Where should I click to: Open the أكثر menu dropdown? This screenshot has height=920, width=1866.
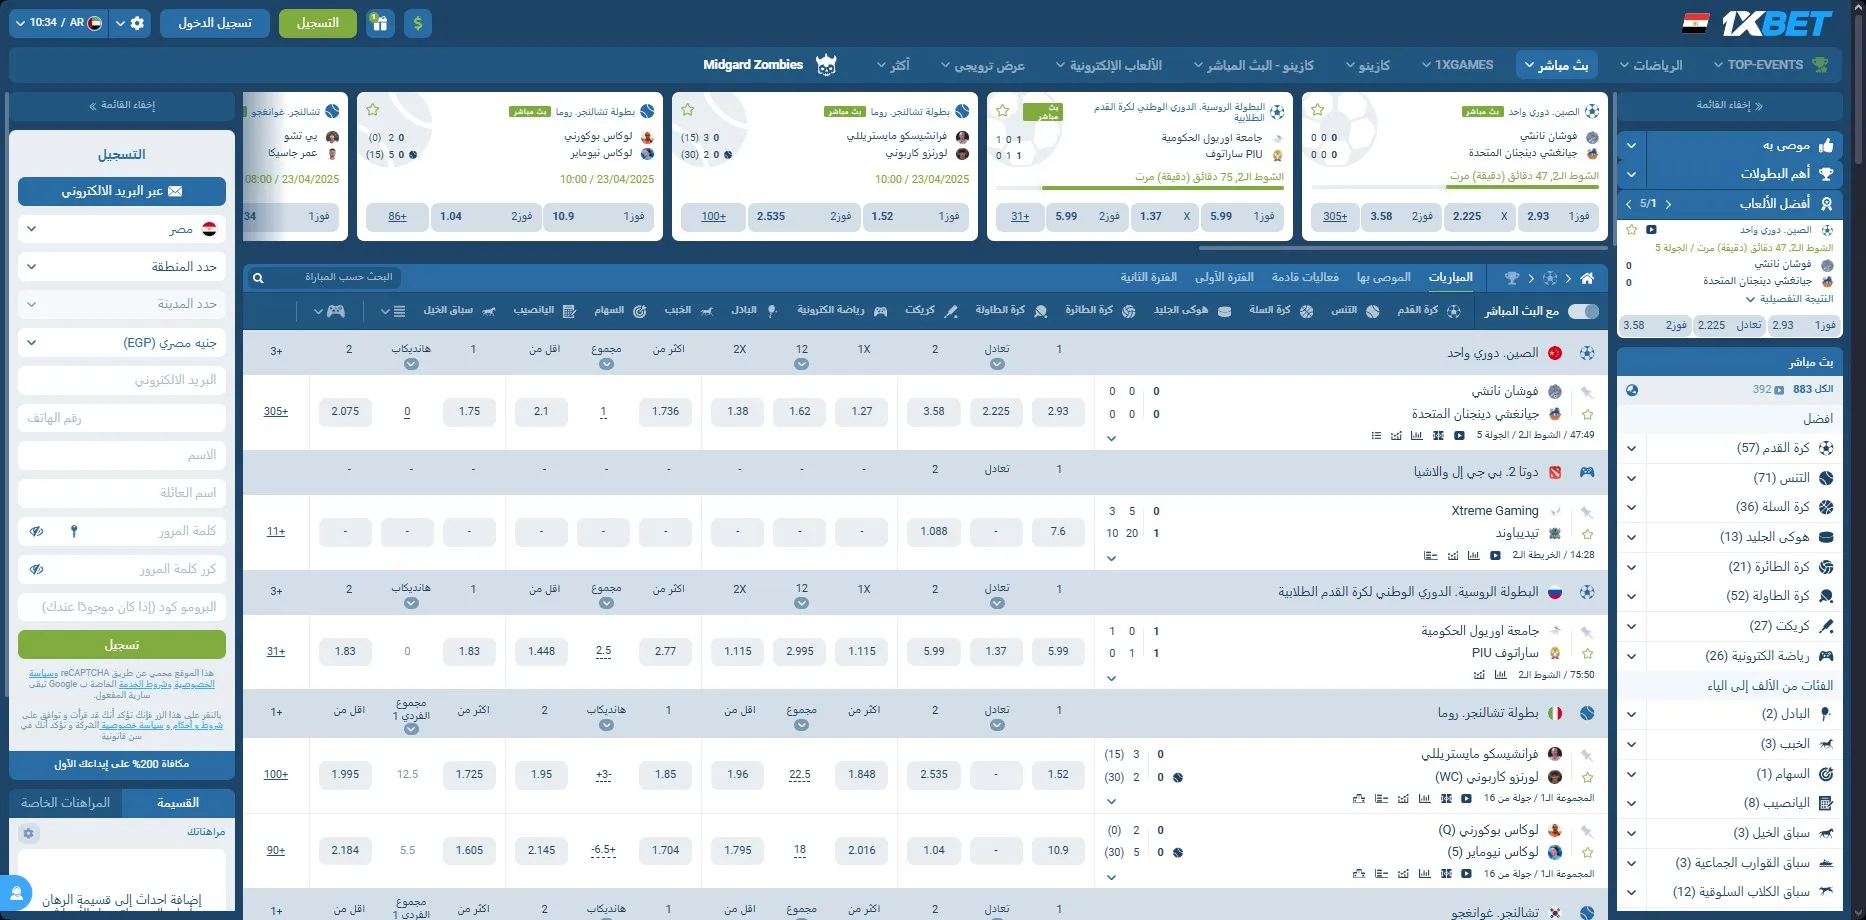click(893, 65)
